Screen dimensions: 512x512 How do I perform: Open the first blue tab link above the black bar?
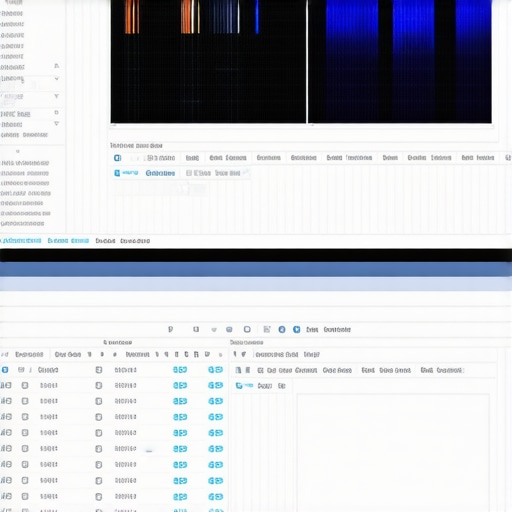pos(21,241)
